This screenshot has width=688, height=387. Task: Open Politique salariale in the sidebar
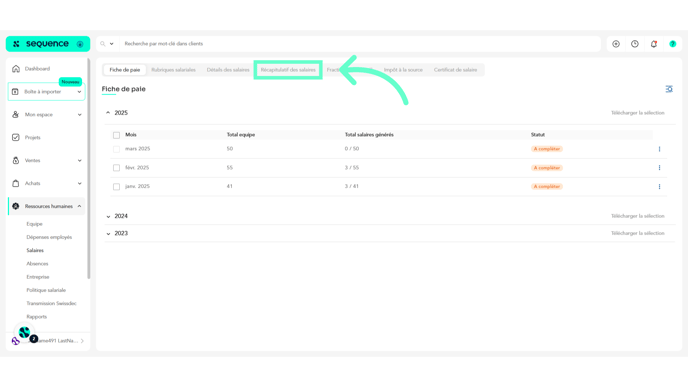(x=46, y=290)
